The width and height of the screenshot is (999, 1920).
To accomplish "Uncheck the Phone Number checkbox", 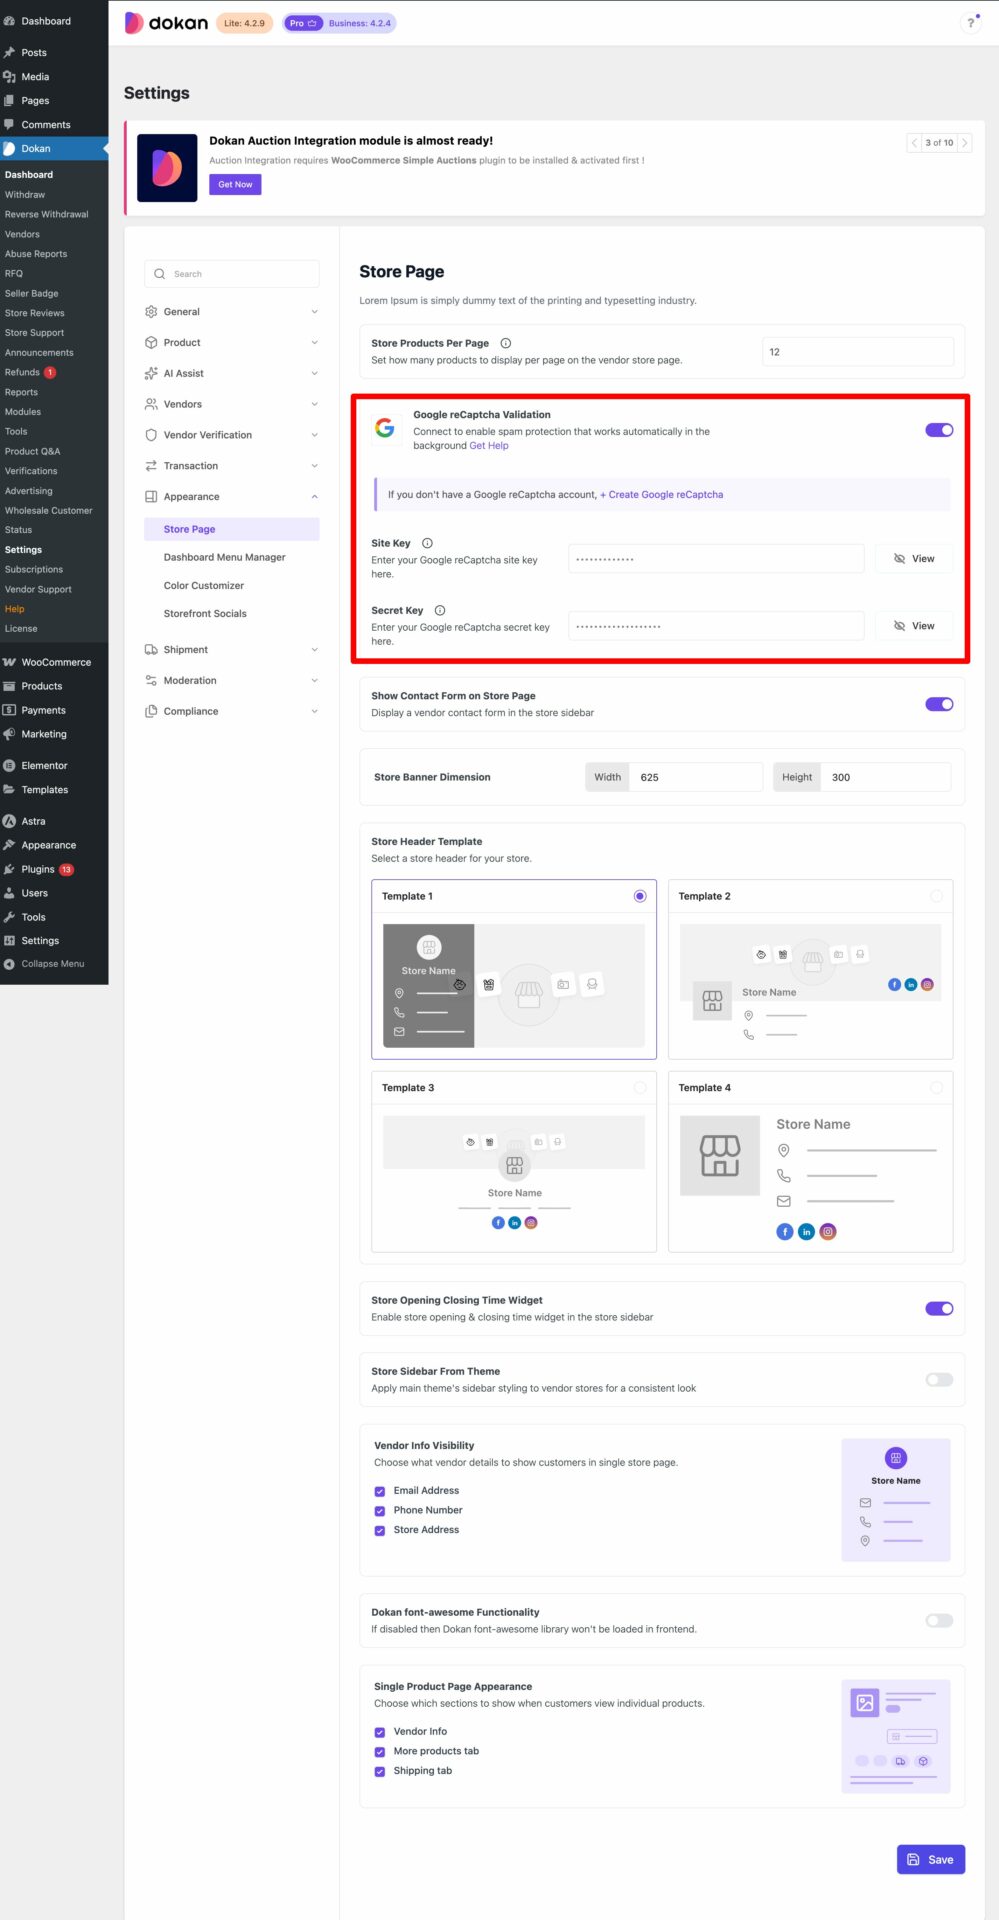I will pos(380,1511).
